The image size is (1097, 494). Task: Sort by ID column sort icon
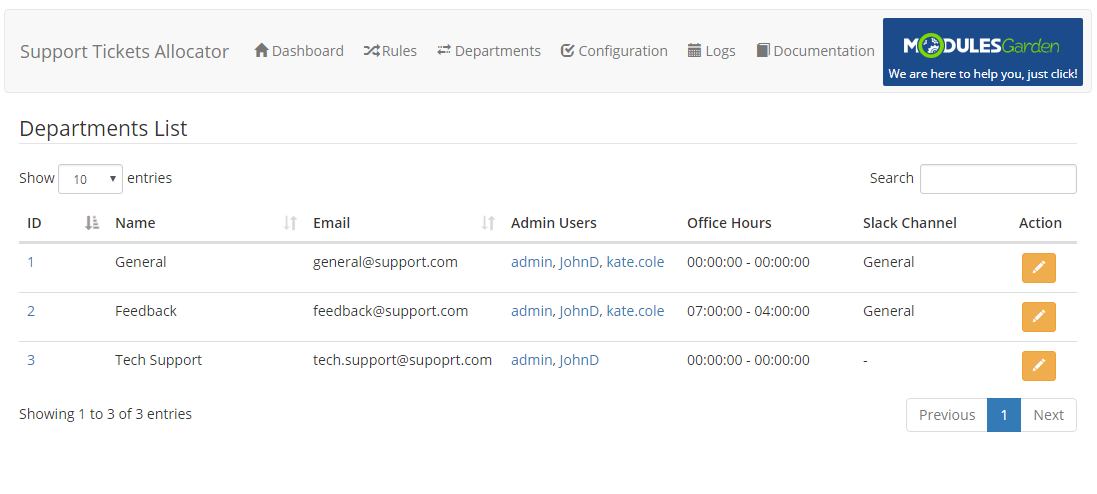[92, 223]
